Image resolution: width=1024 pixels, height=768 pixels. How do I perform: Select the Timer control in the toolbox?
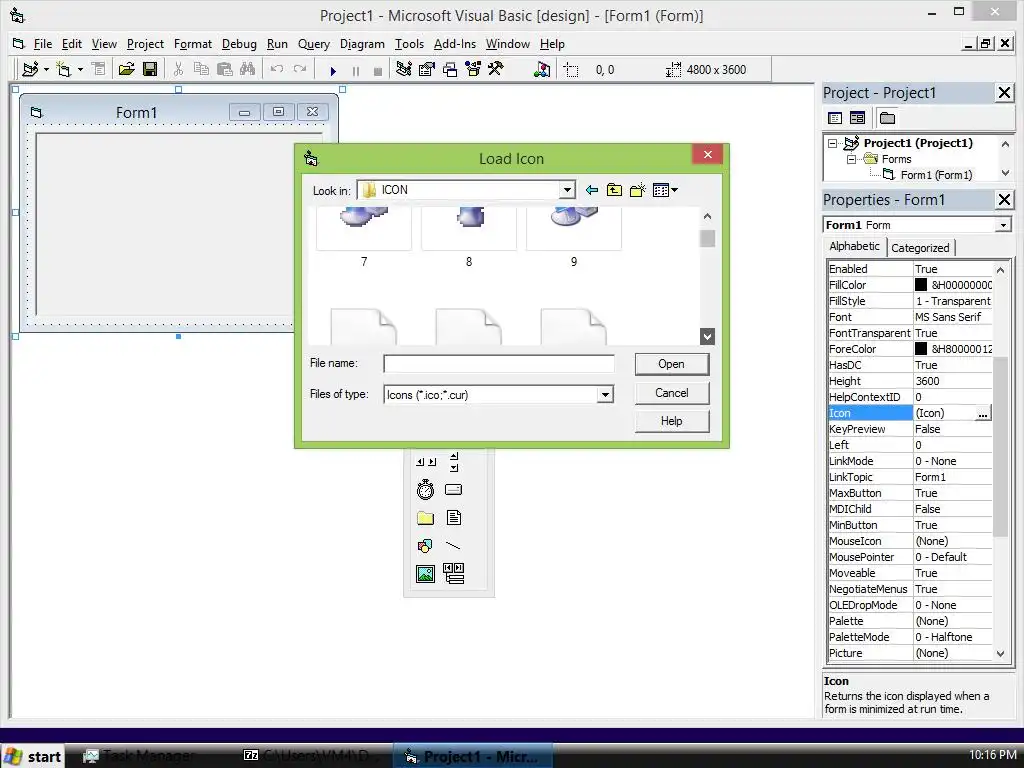425,489
